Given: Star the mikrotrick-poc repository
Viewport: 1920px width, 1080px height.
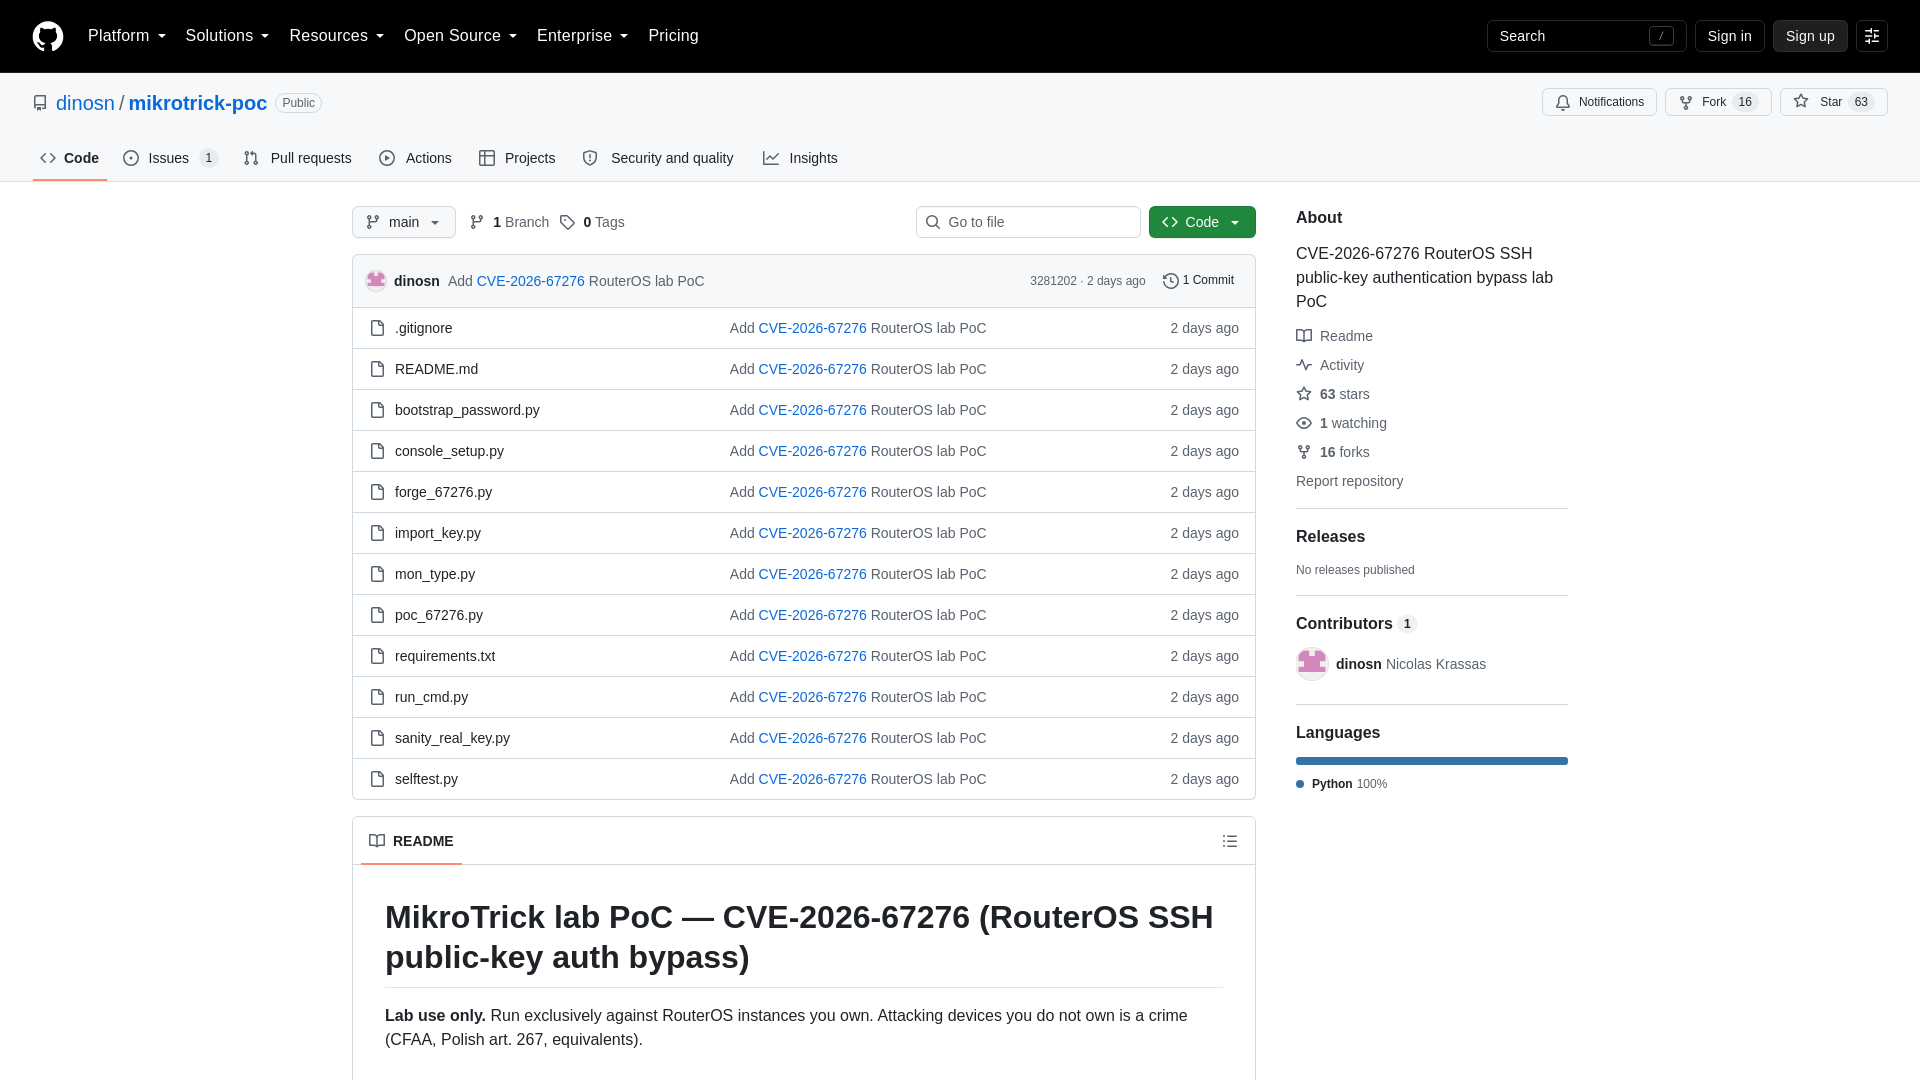Looking at the screenshot, I should coord(1833,102).
